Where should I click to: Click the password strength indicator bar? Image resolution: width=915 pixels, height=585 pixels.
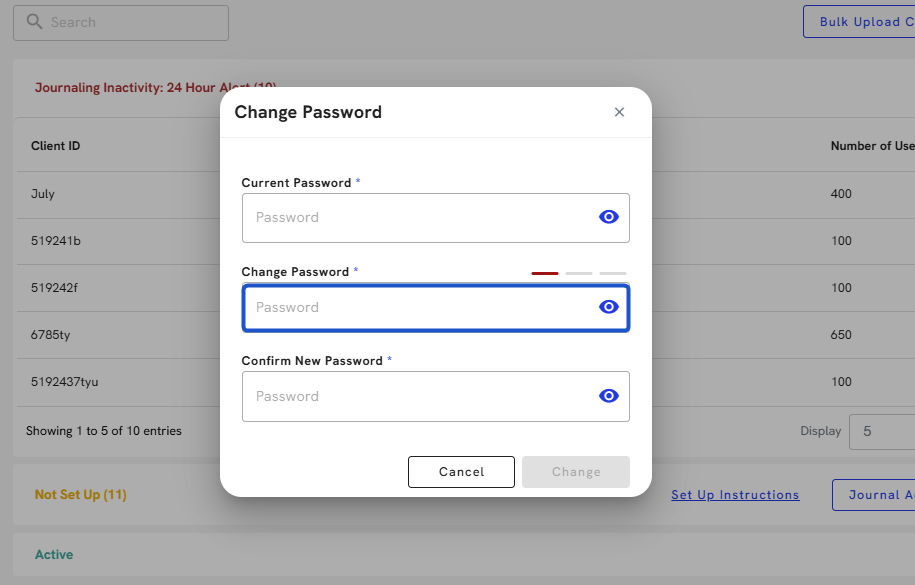pos(578,272)
